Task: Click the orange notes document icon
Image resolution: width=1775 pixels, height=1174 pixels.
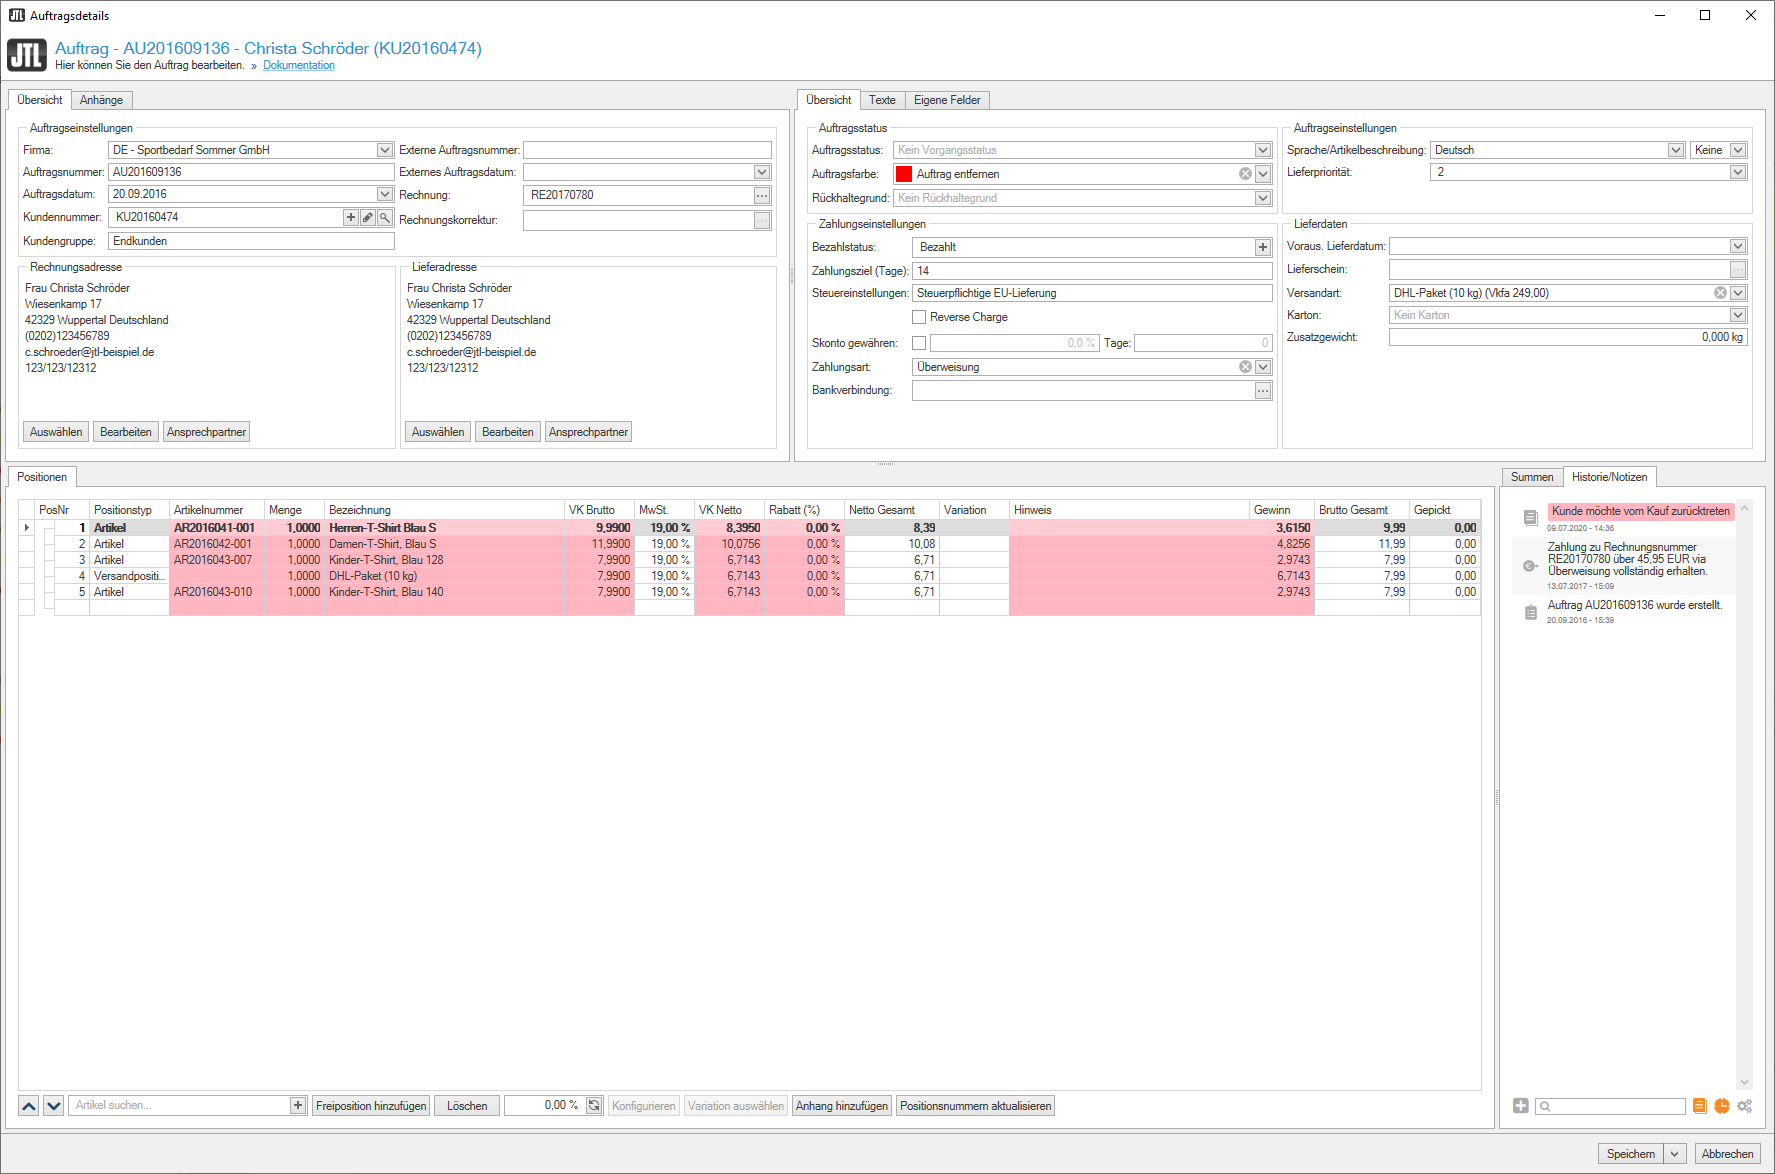Action: tap(1700, 1106)
